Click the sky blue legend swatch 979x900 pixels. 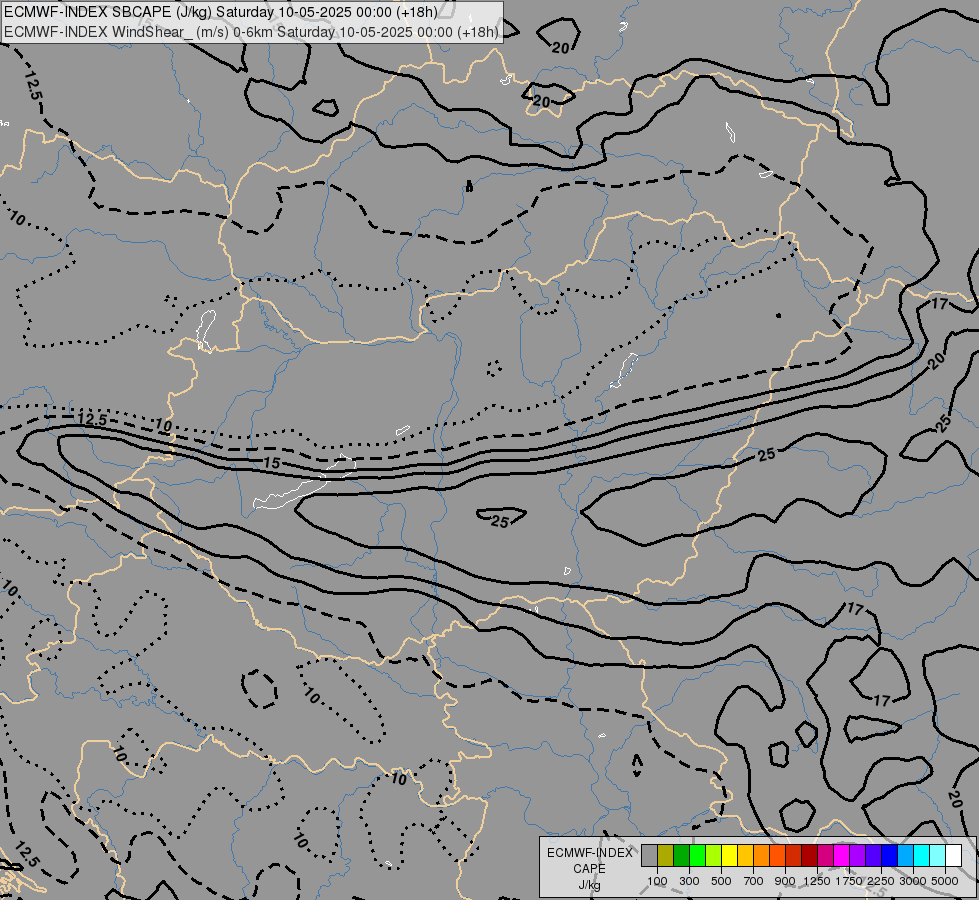coord(906,856)
